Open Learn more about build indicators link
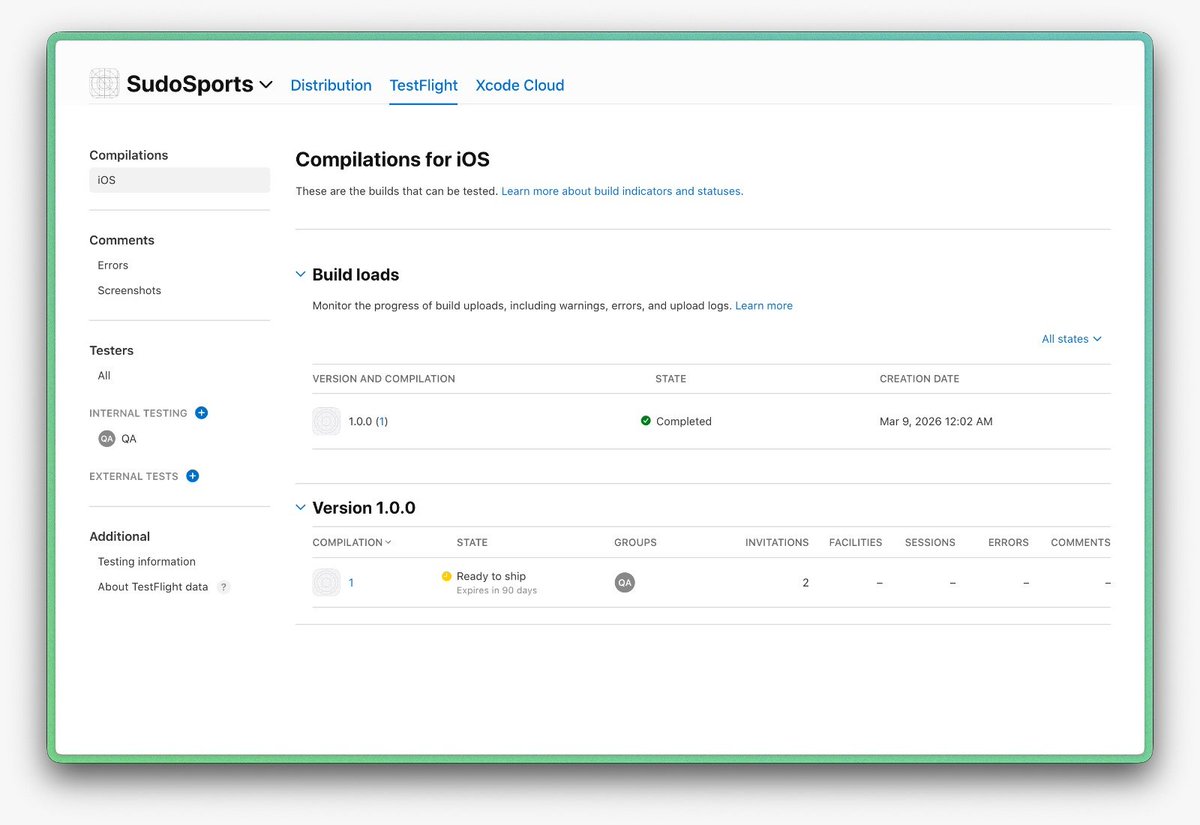1200x825 pixels. coord(622,191)
